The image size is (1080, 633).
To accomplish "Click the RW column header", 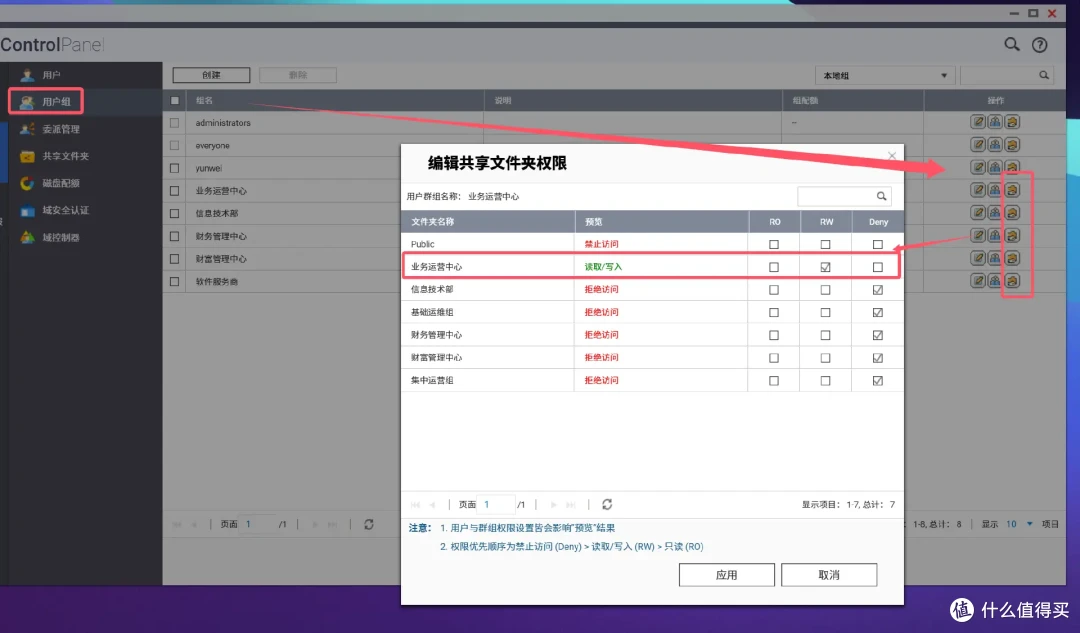I will (826, 222).
